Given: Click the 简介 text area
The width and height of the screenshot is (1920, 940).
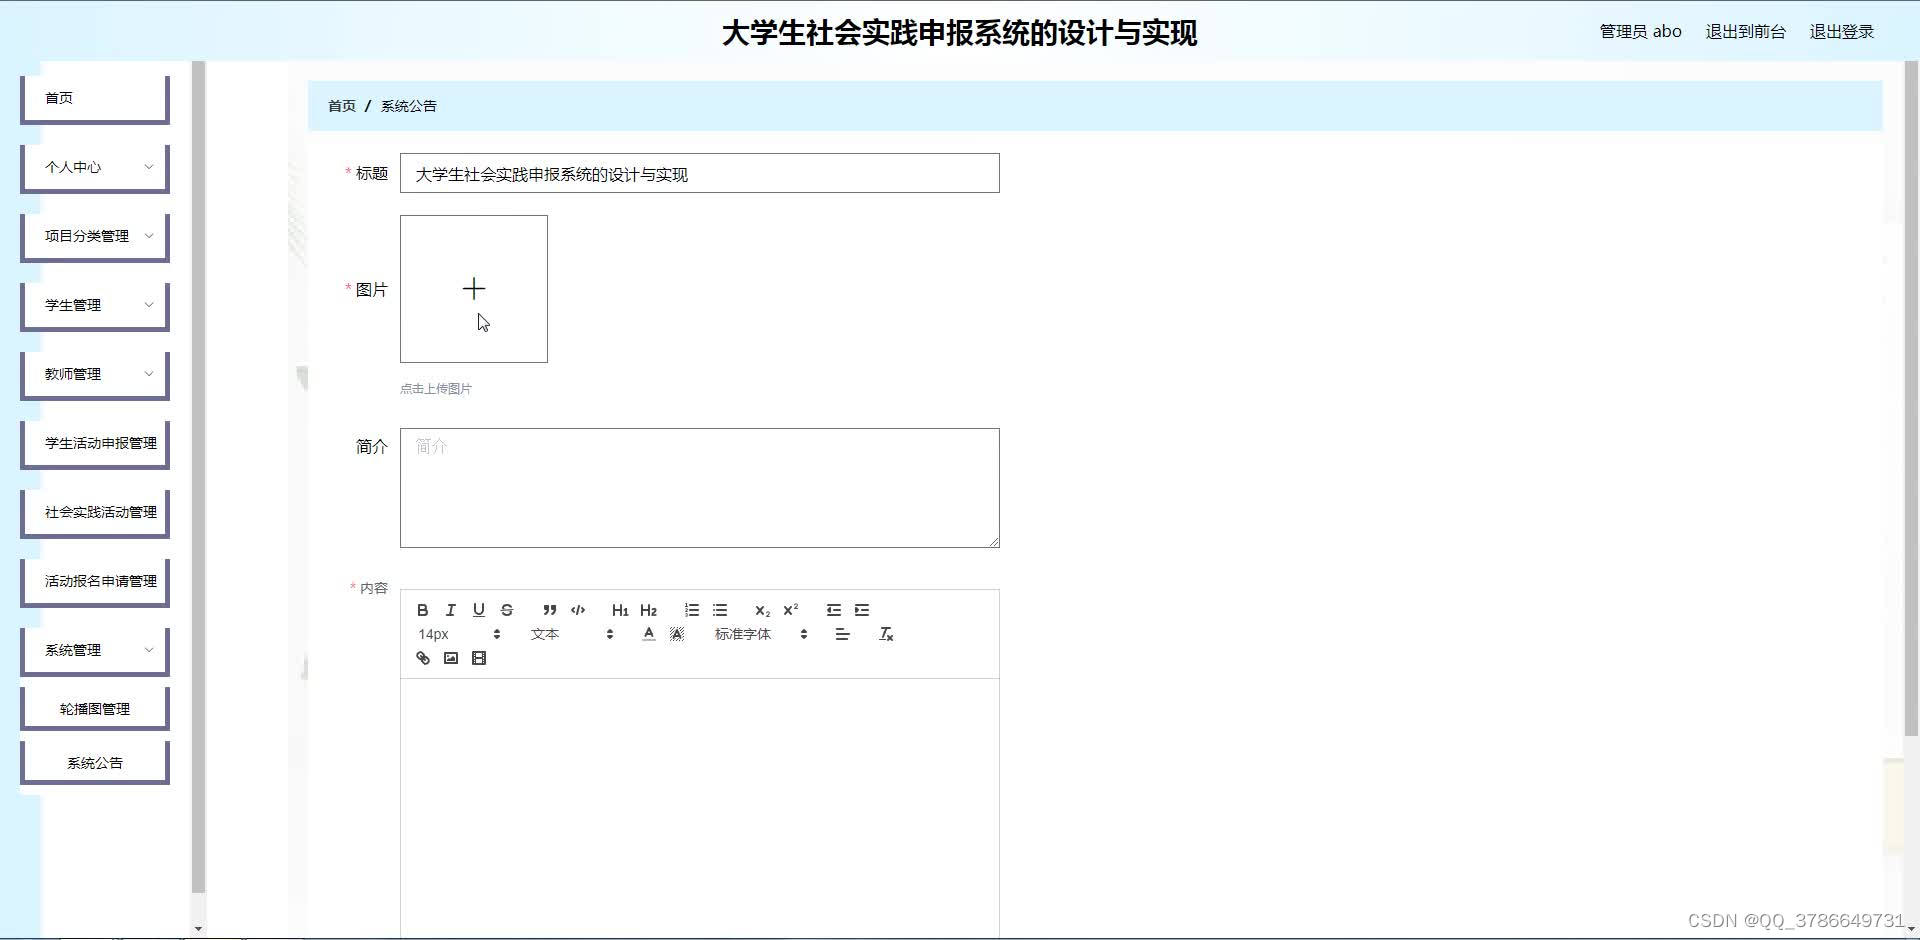Looking at the screenshot, I should point(699,488).
